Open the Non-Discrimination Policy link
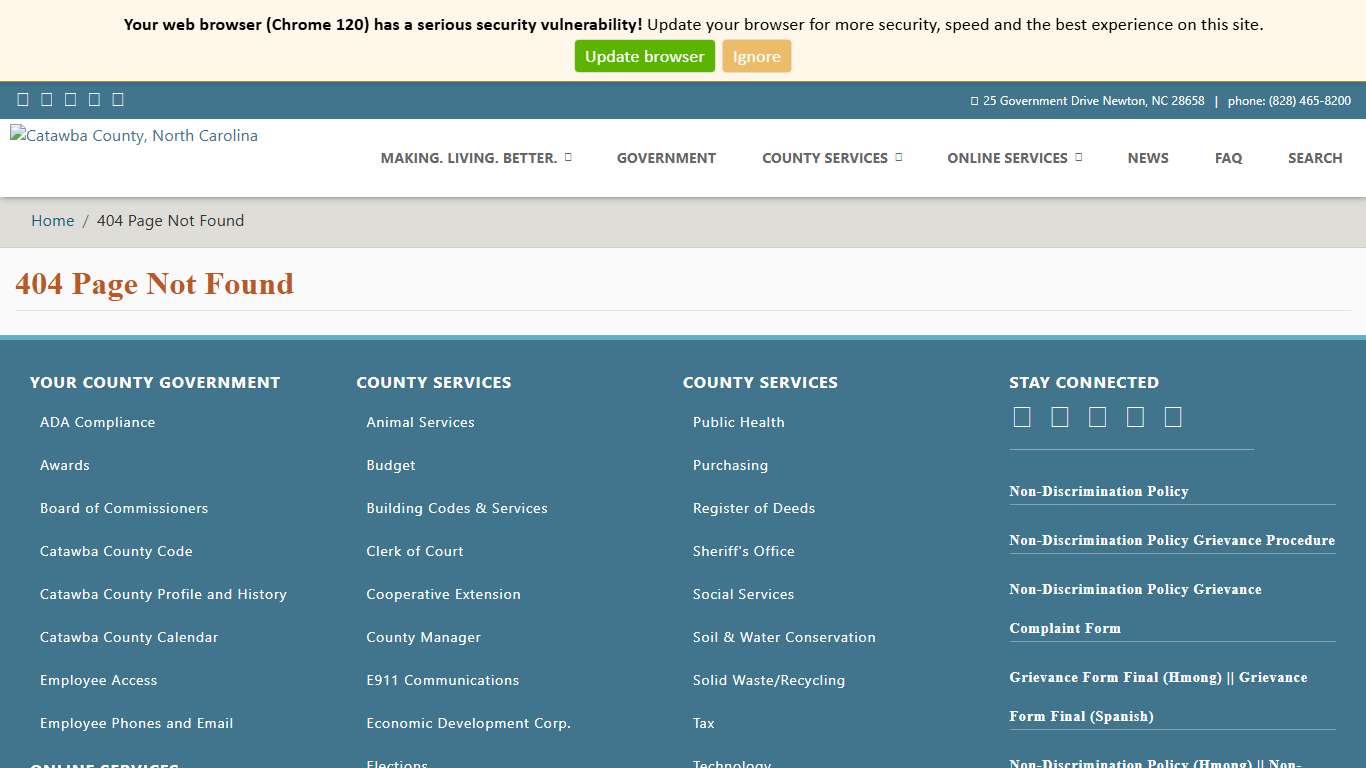This screenshot has height=768, width=1366. tap(1099, 491)
